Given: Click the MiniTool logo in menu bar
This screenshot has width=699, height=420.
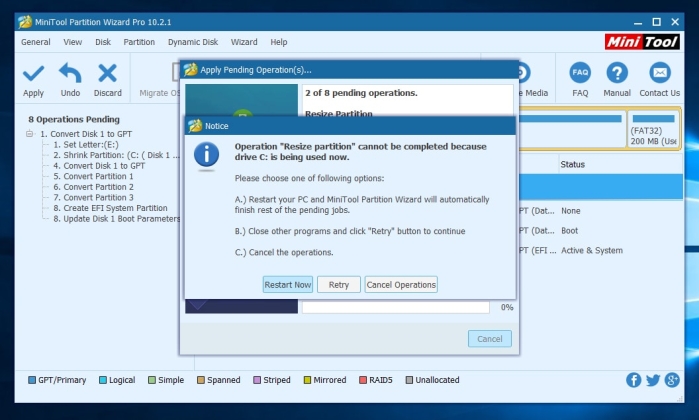Looking at the screenshot, I should 642,42.
